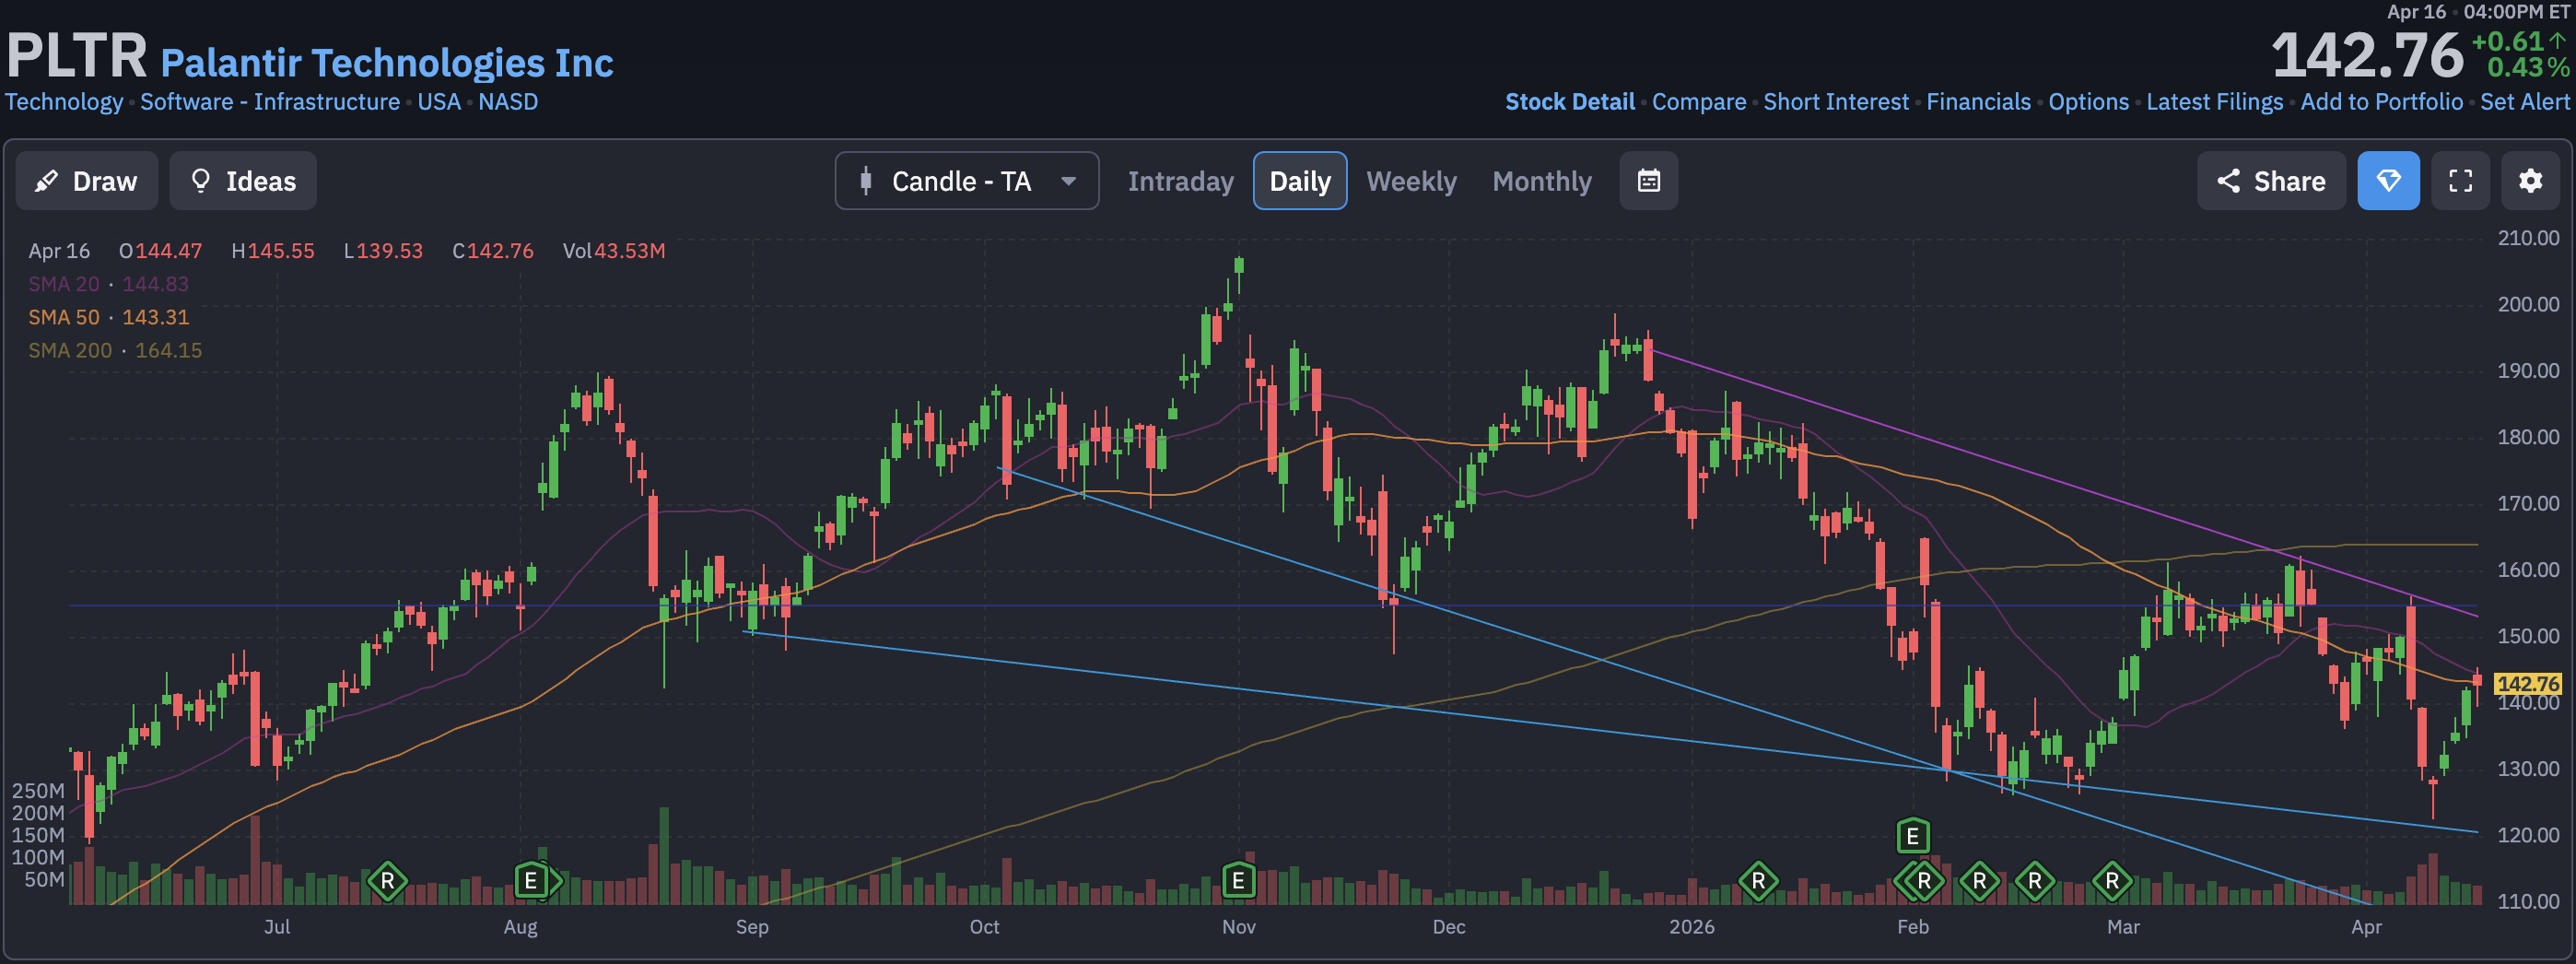Click the PLTR ticker heading
Screen dimensions: 2576x964
(77, 55)
